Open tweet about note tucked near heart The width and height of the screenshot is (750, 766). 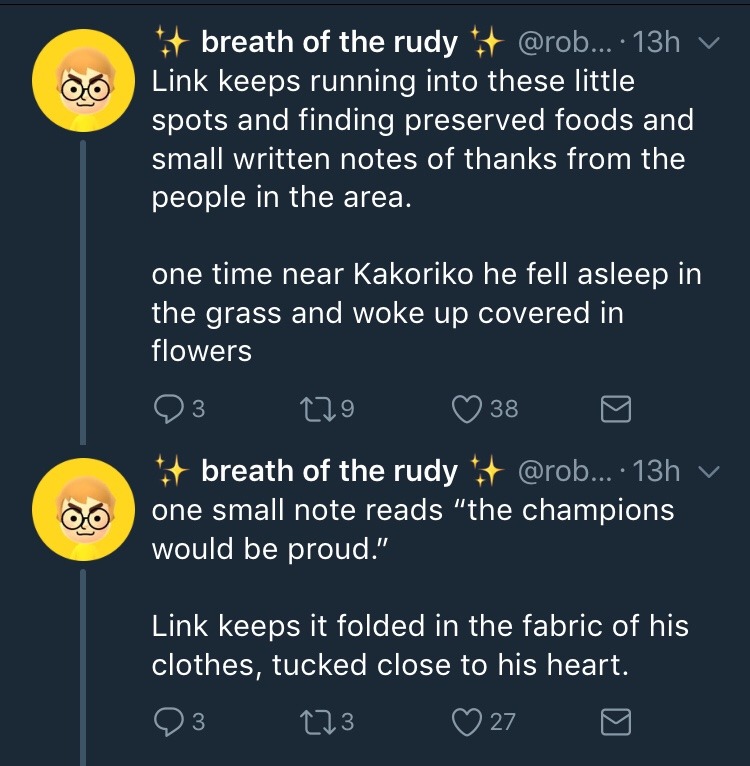click(420, 646)
